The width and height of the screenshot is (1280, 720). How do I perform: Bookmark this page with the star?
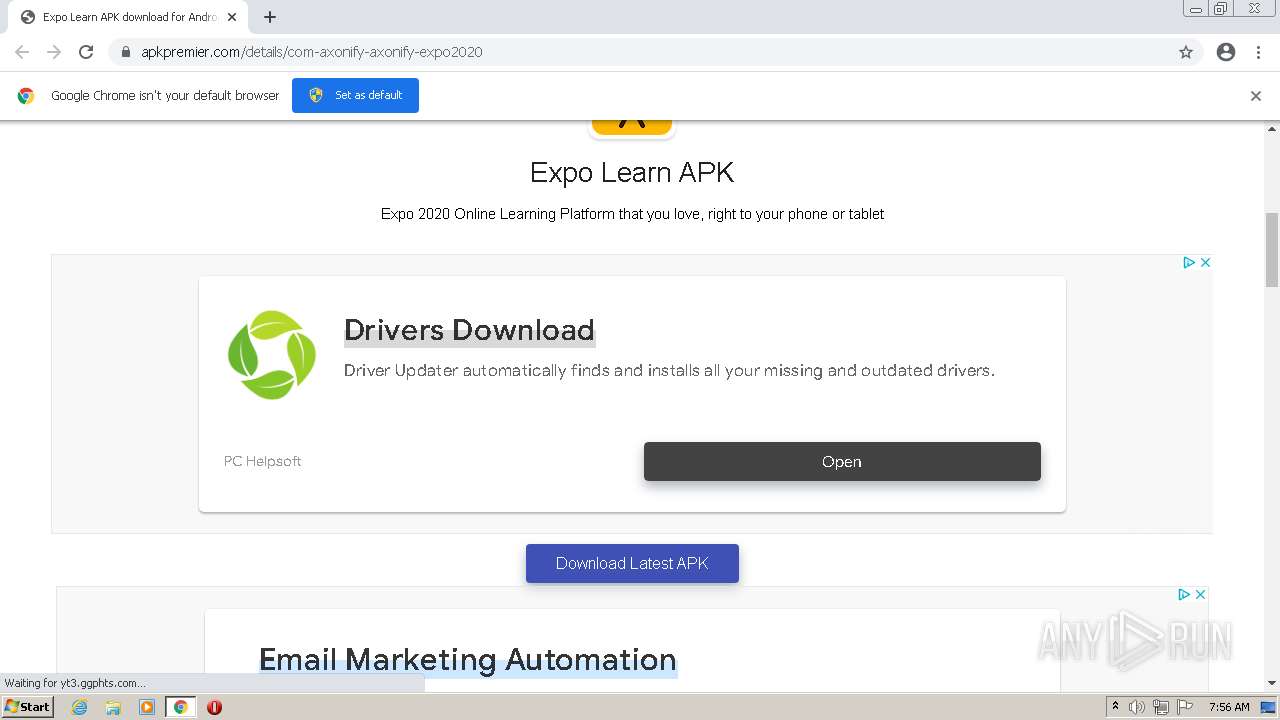click(x=1186, y=52)
